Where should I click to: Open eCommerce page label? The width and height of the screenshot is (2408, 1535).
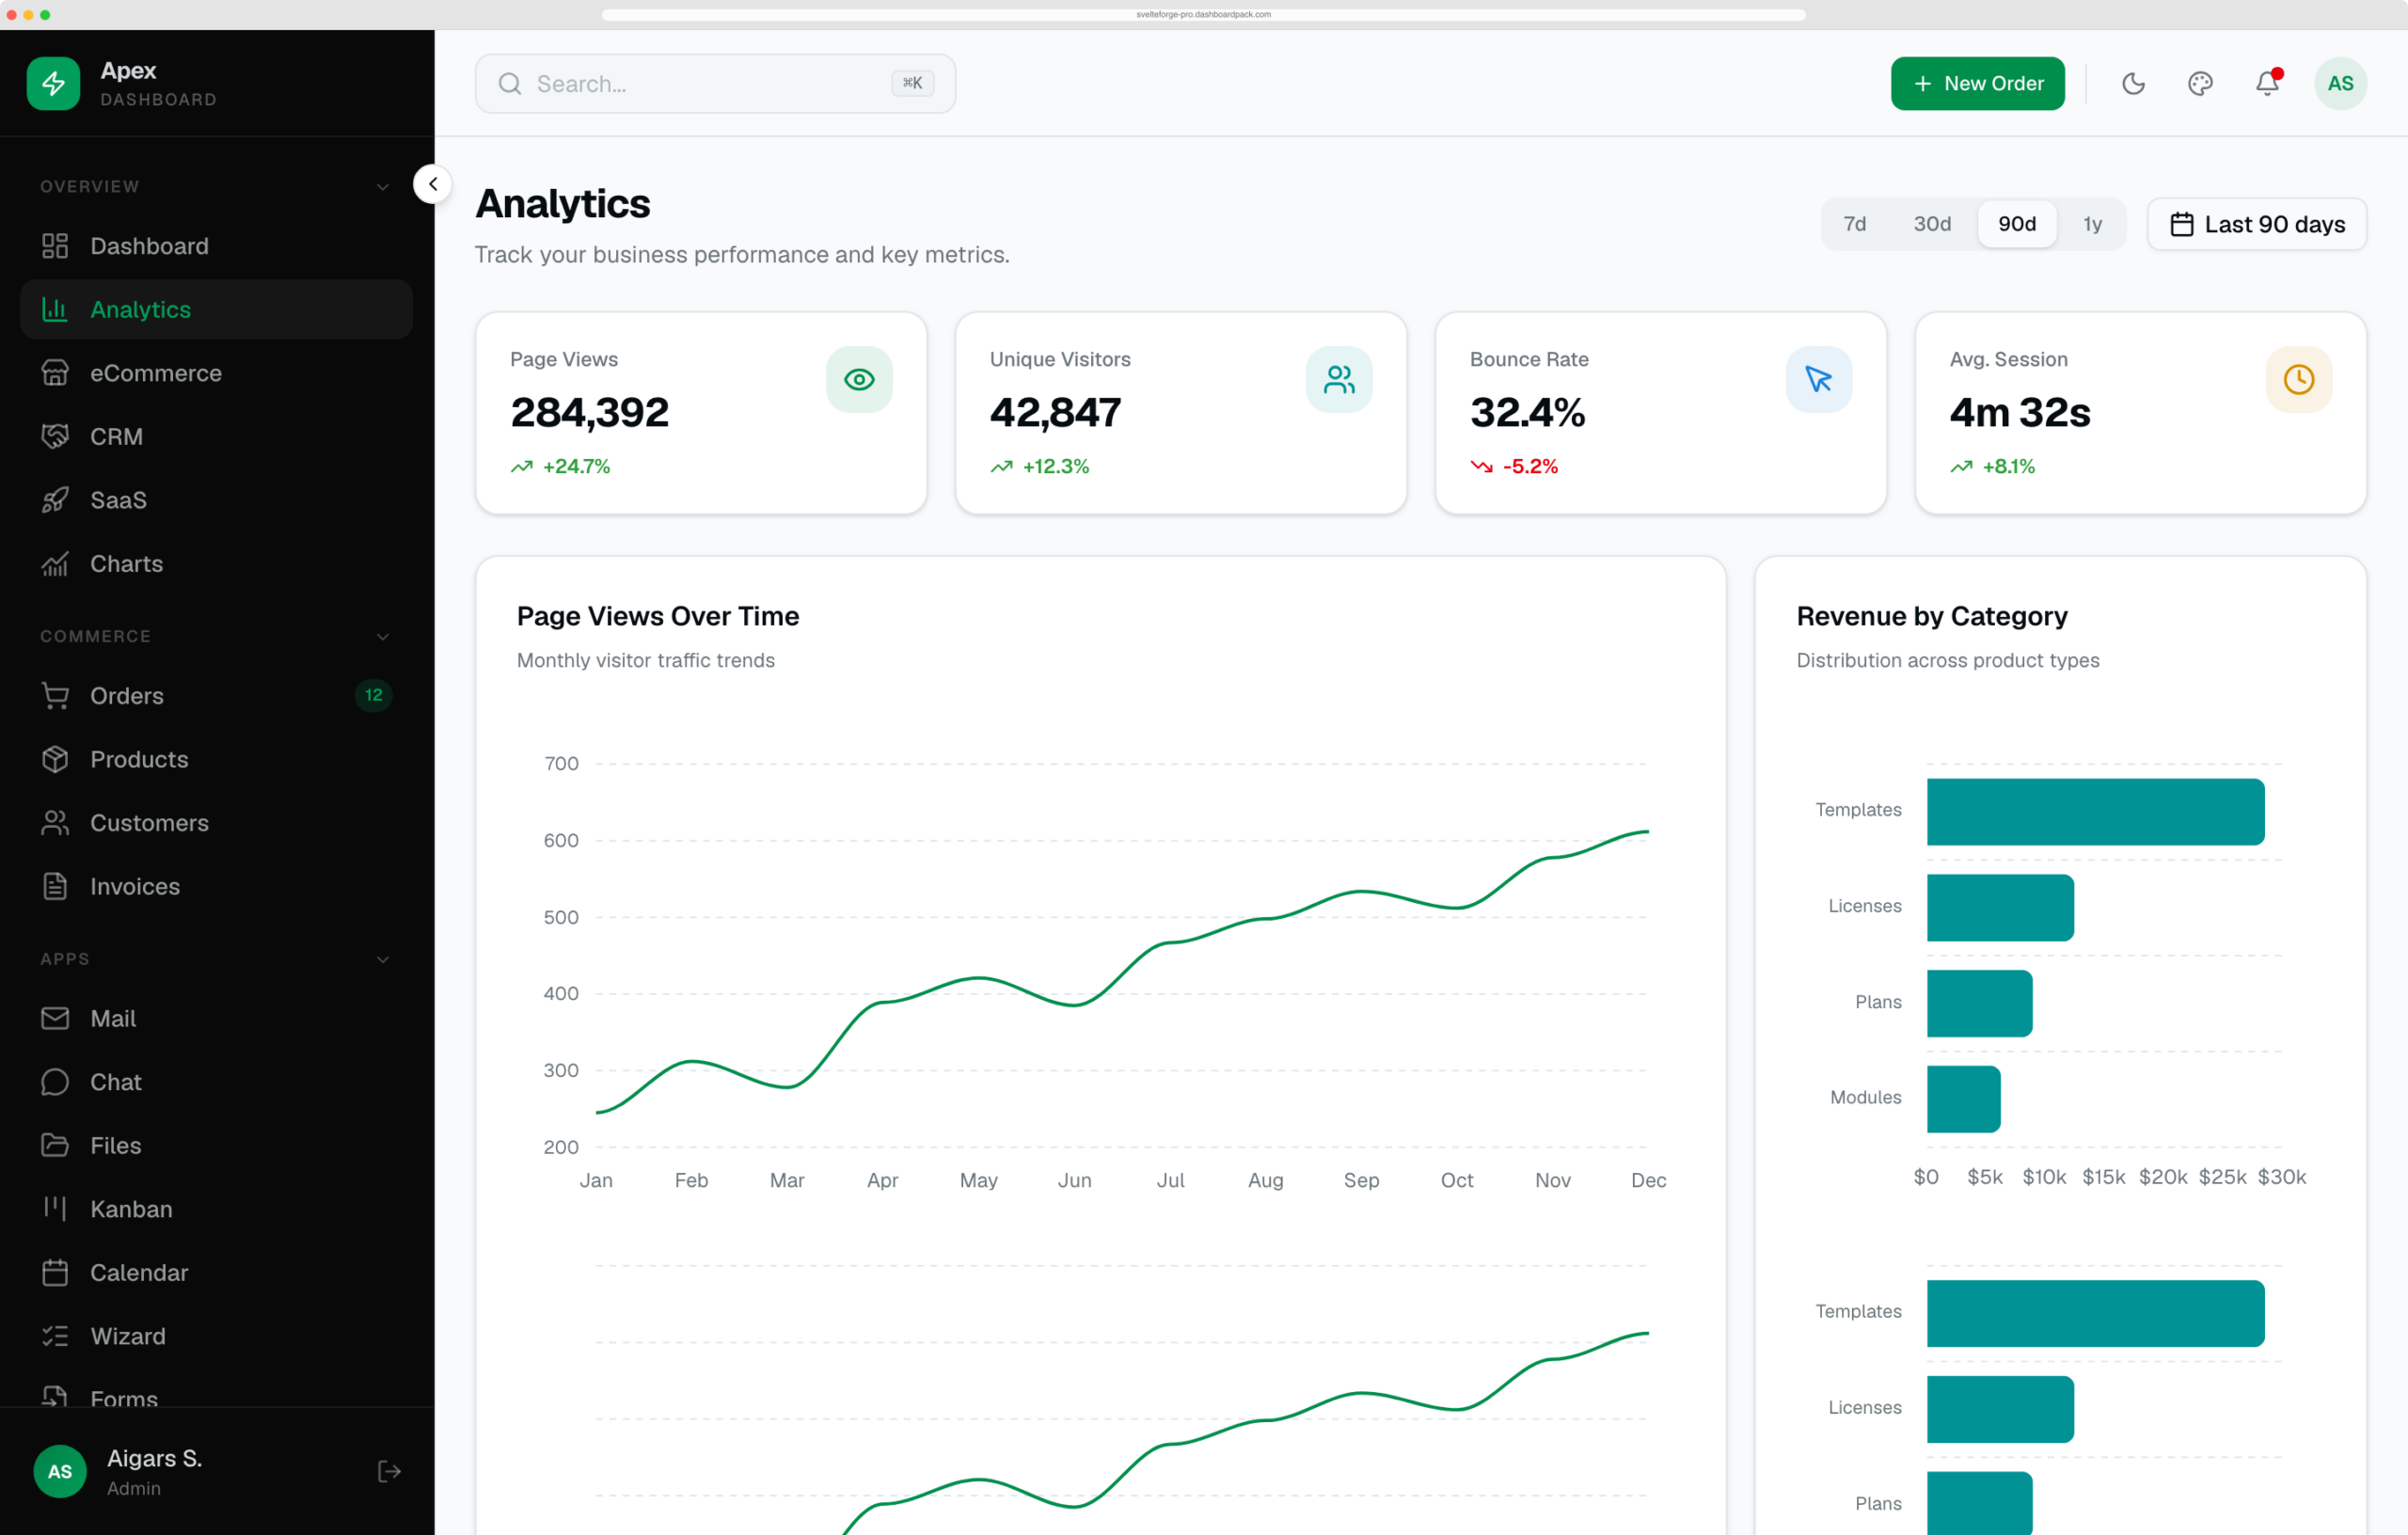[156, 373]
